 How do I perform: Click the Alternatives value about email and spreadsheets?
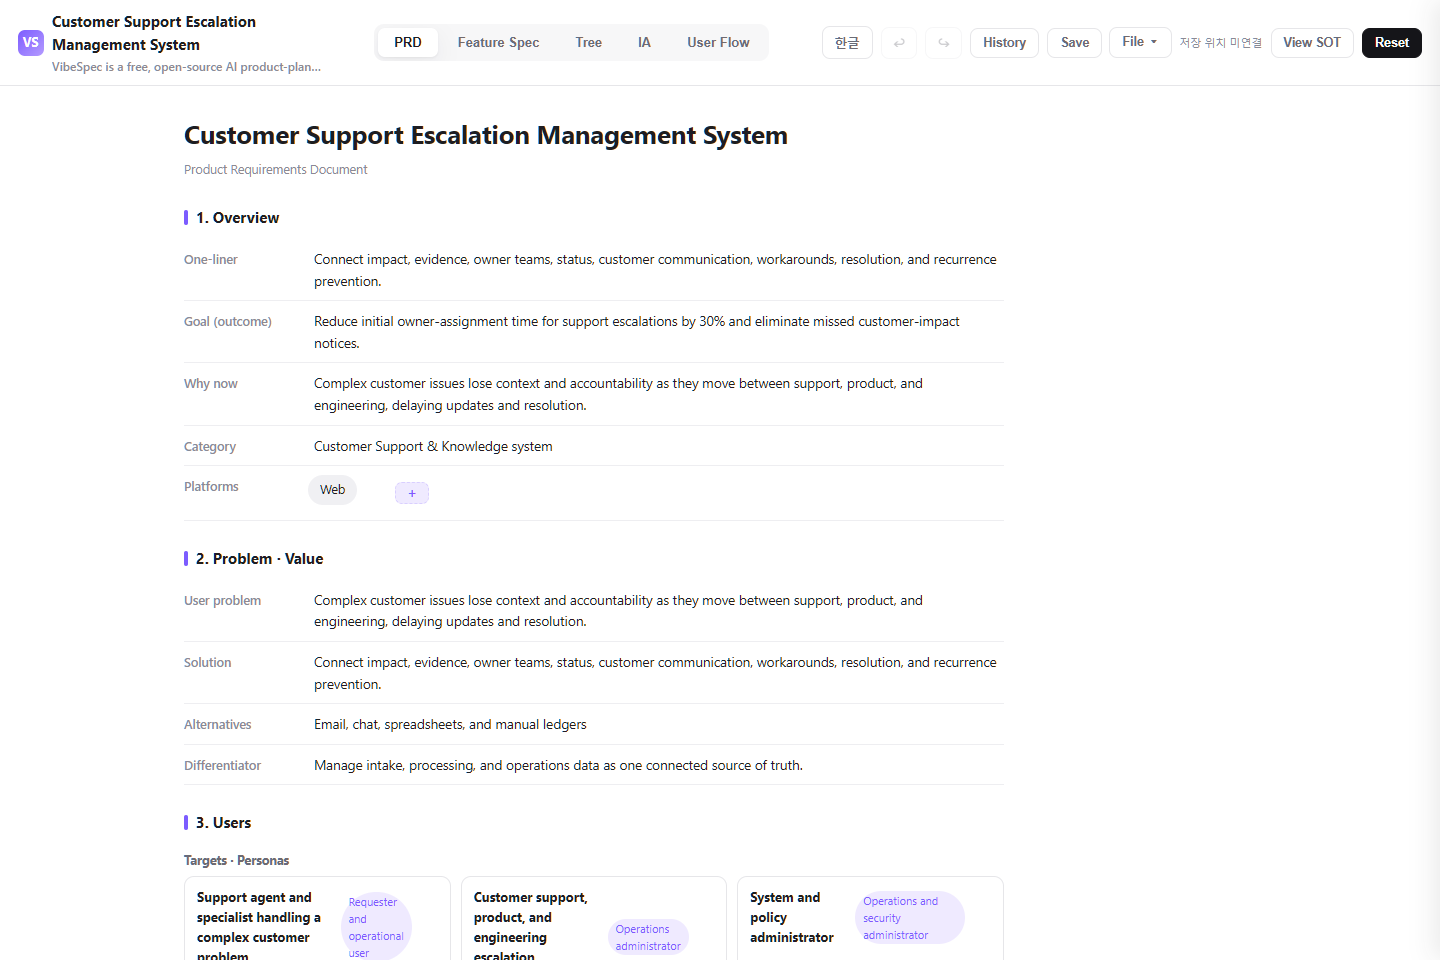pos(450,725)
